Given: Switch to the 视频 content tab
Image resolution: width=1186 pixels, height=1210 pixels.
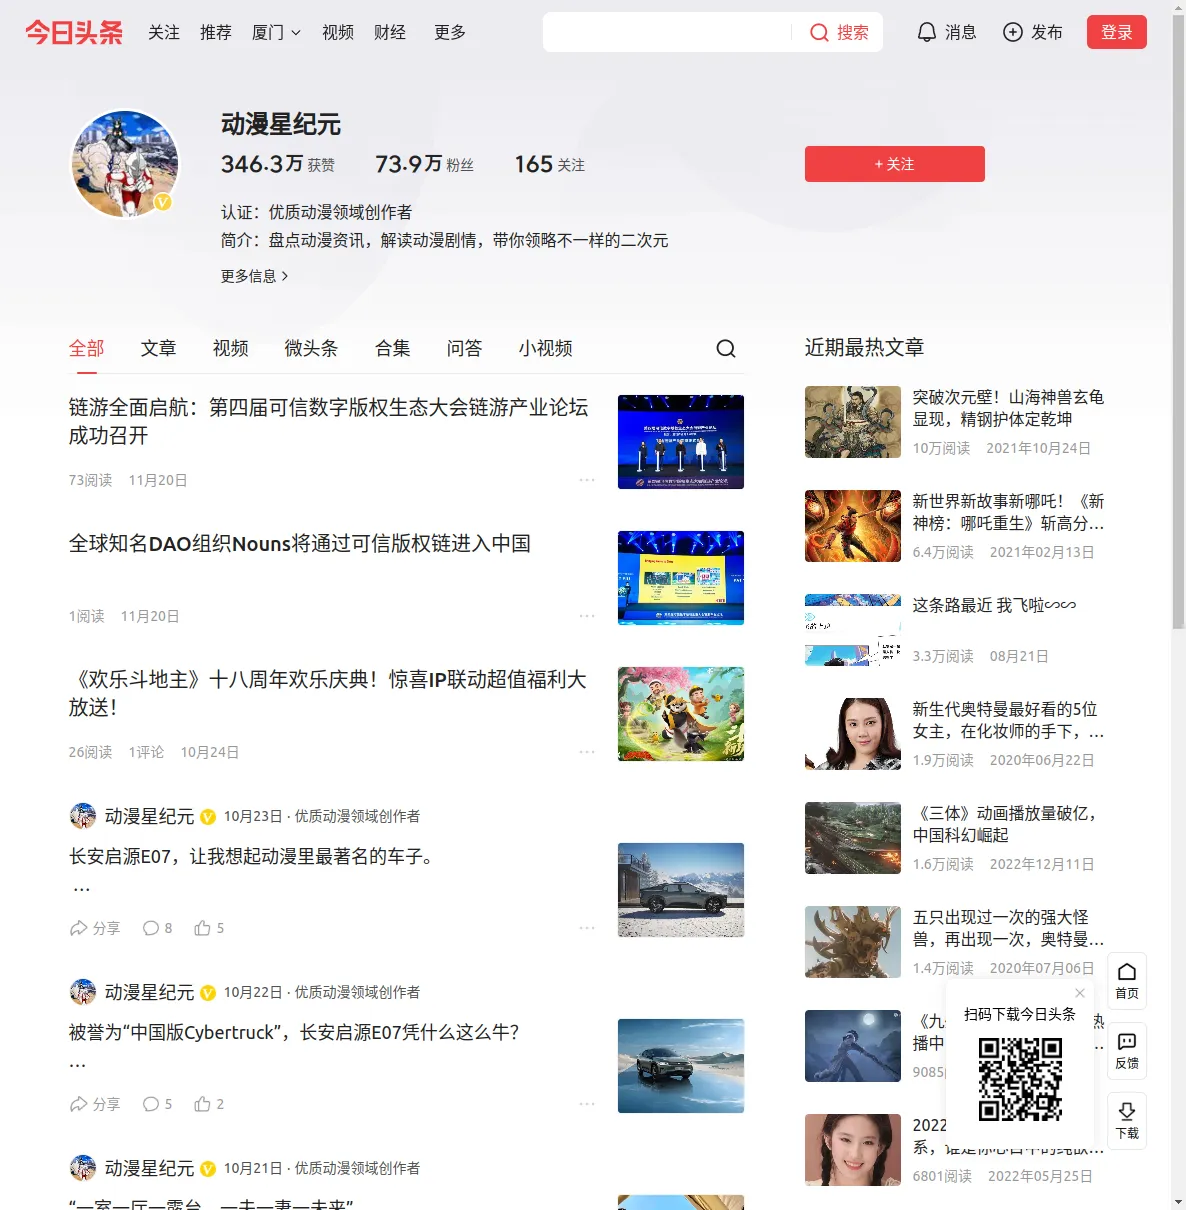Looking at the screenshot, I should [x=231, y=348].
